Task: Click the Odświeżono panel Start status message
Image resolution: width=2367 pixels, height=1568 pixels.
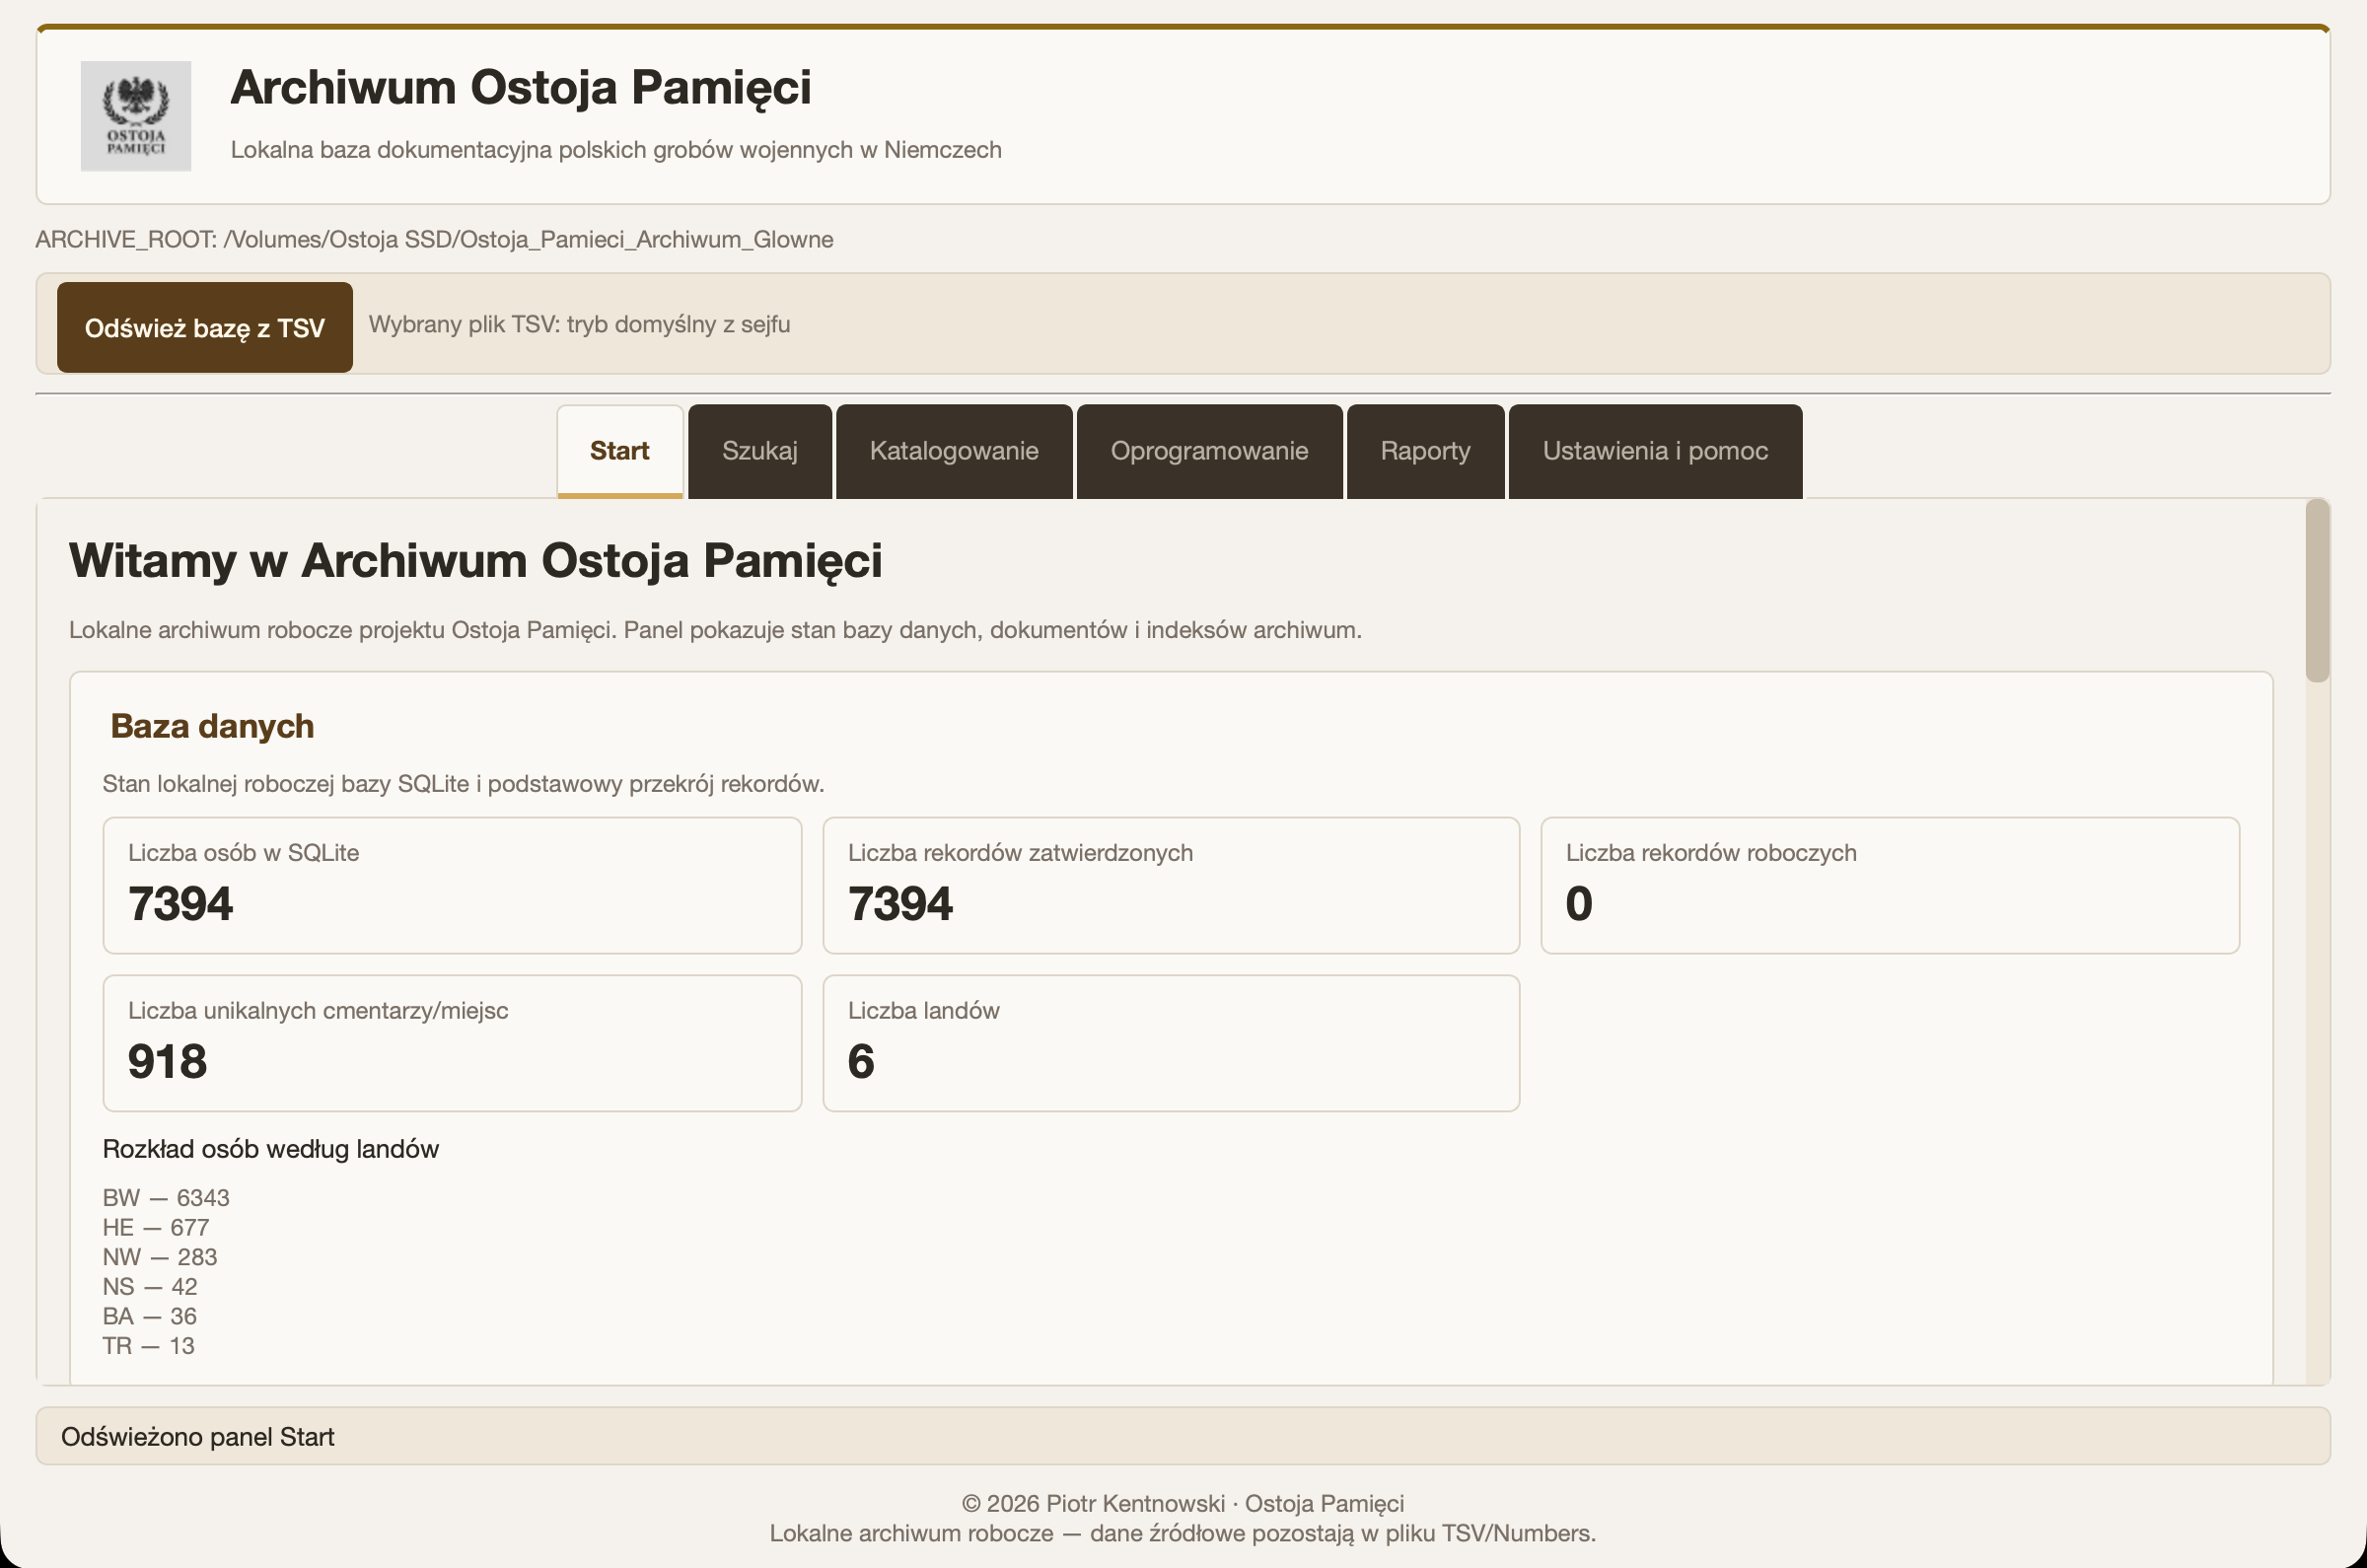Action: click(x=197, y=1437)
